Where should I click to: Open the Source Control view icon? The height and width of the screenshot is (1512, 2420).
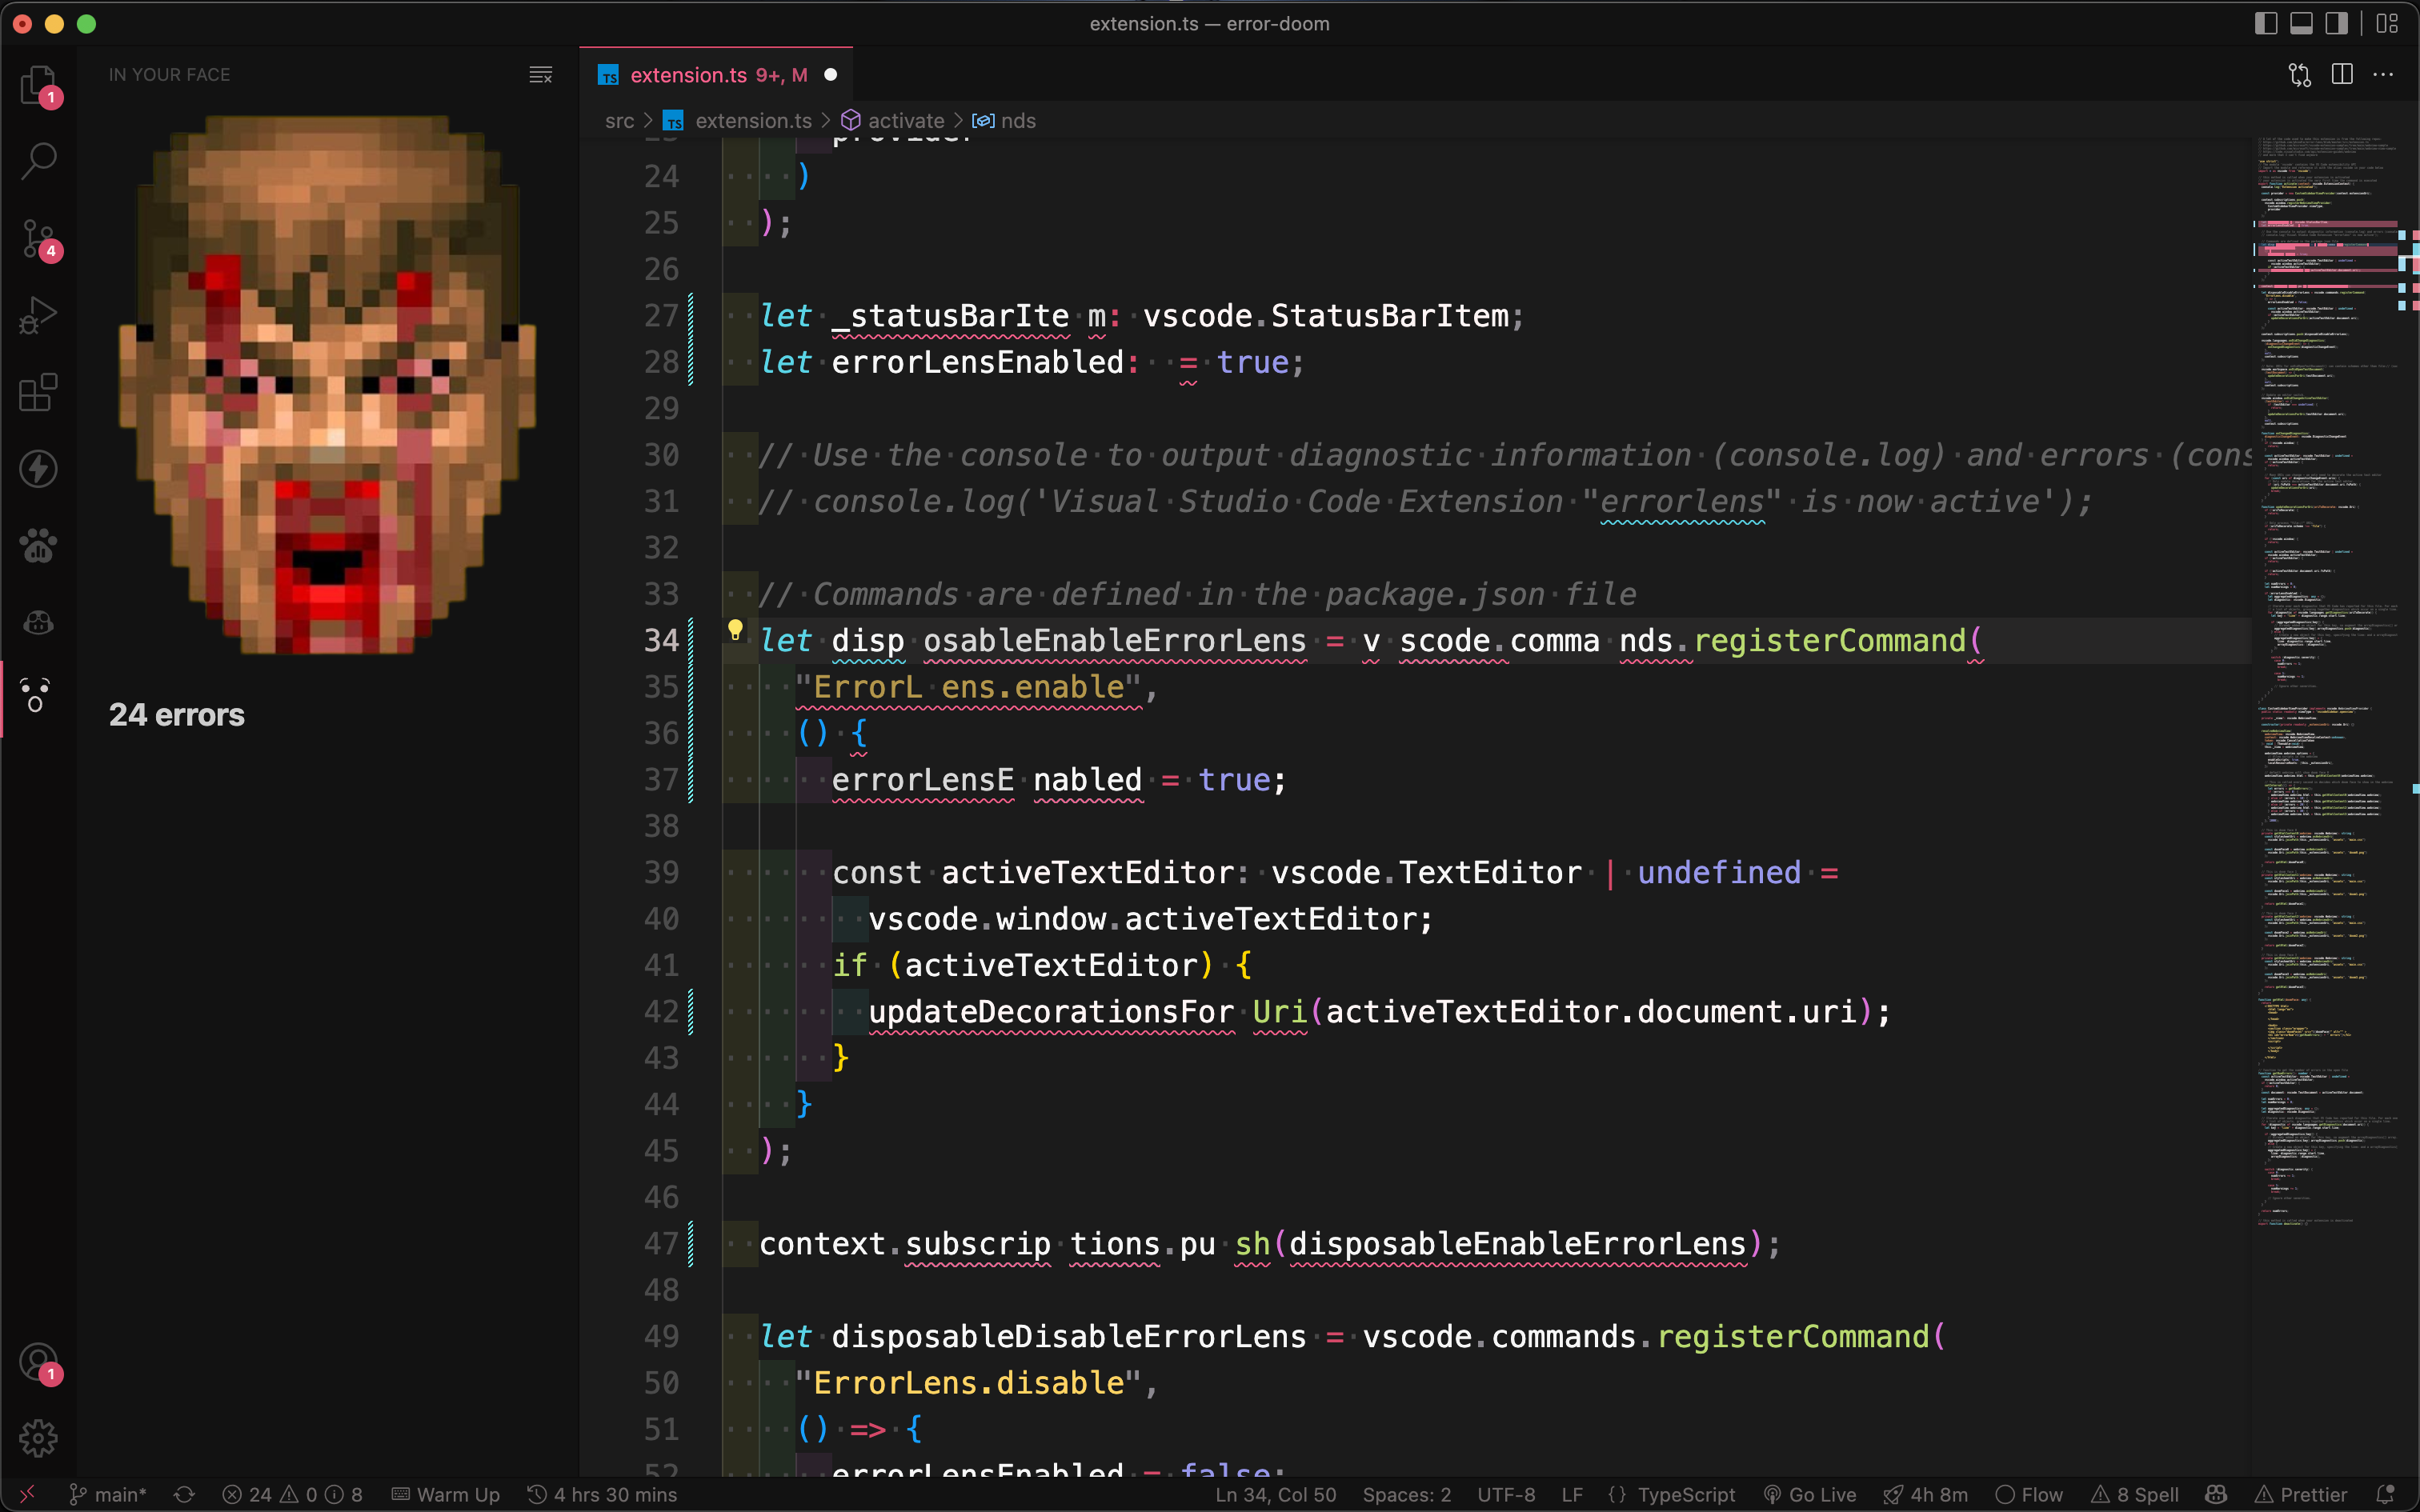click(x=38, y=238)
